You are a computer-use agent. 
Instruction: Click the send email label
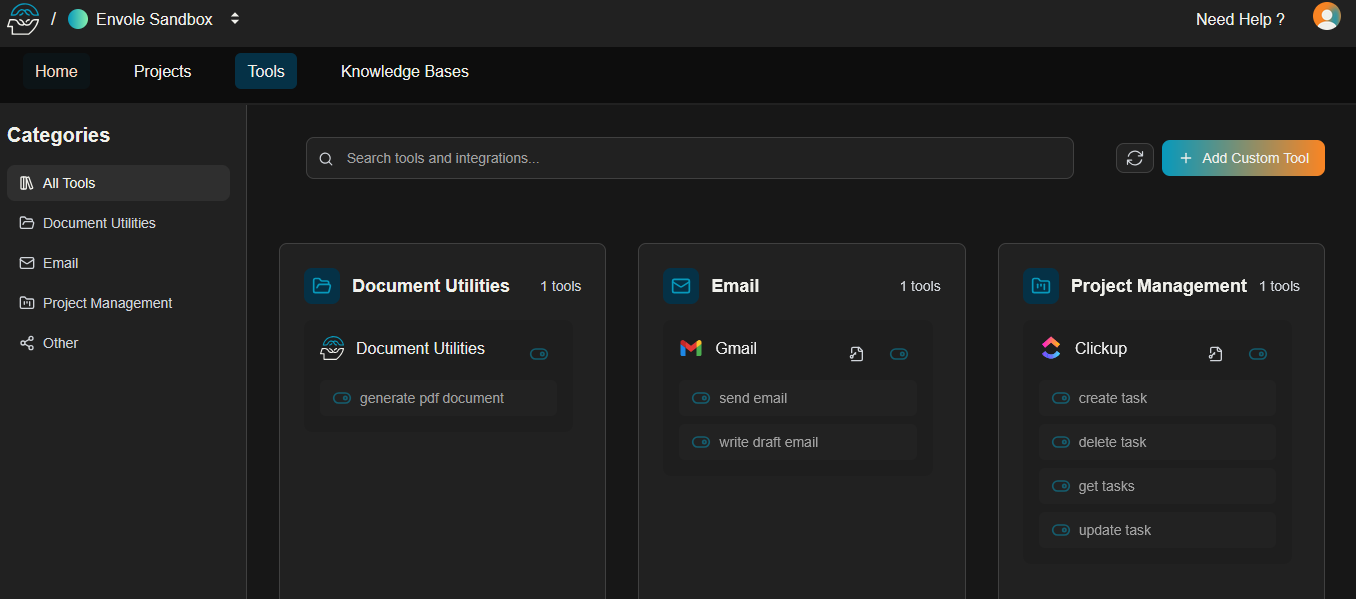click(753, 398)
